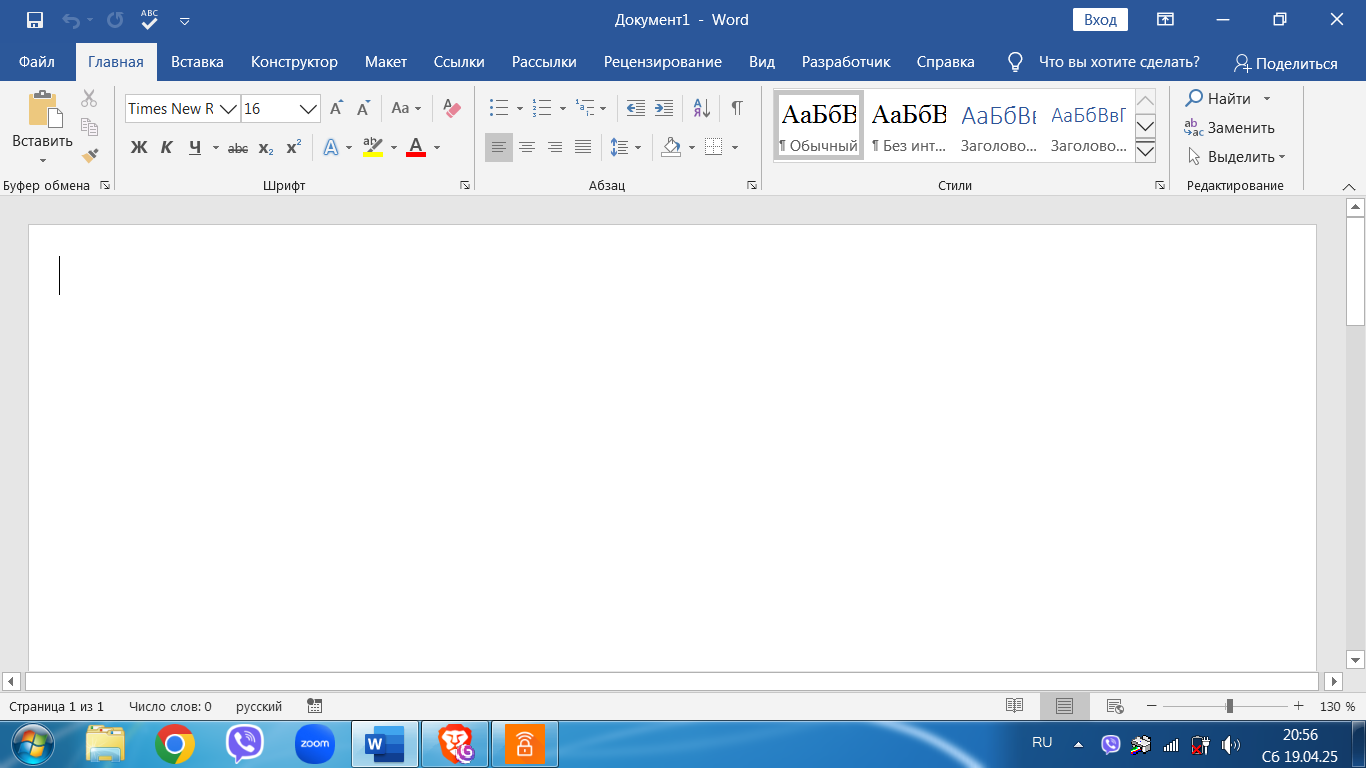Toggle subscript x₂ formatting
Image resolution: width=1366 pixels, height=768 pixels.
pos(265,147)
